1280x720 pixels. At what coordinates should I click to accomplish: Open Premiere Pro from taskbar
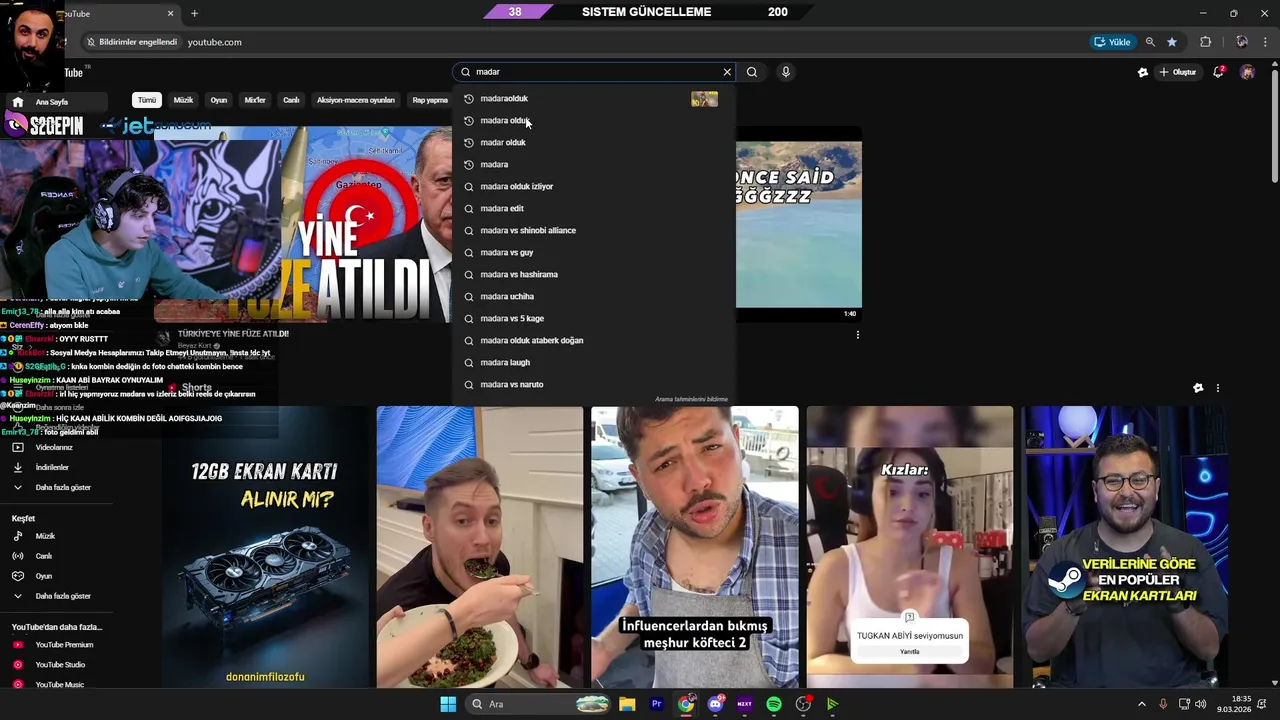click(x=657, y=704)
